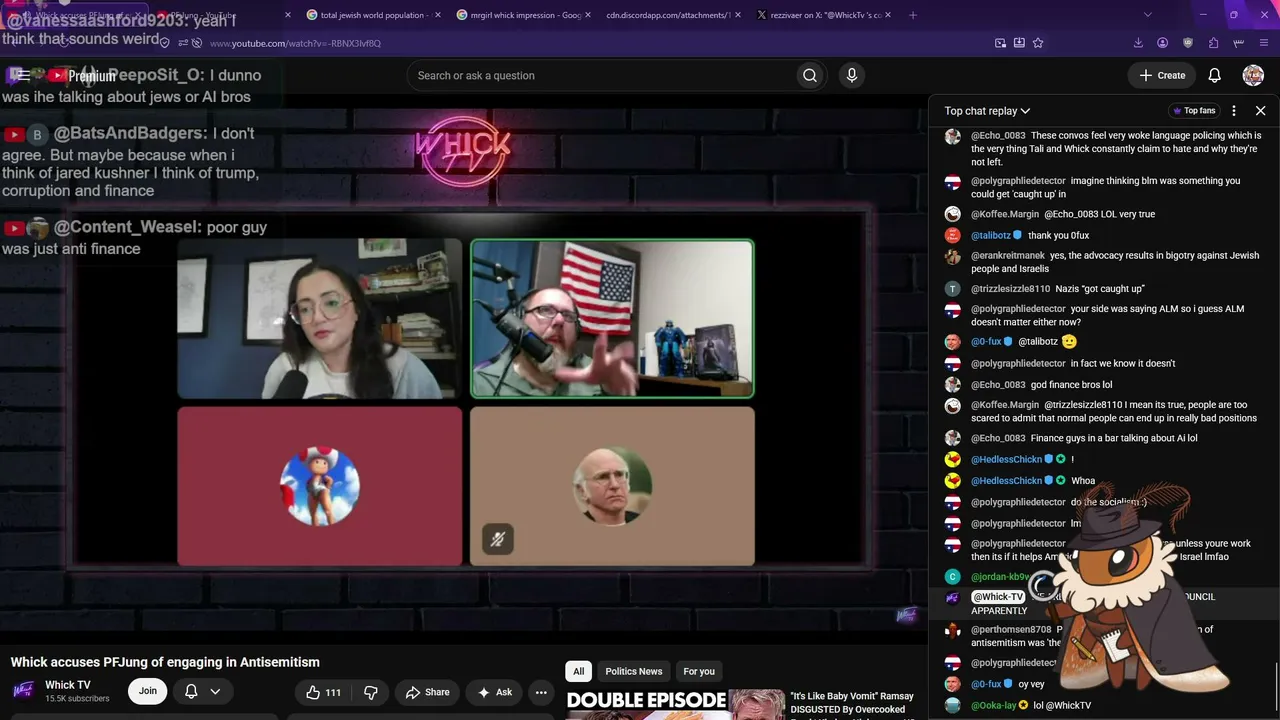Screen dimensions: 1280x720
Task: Open the browser tab list dropdown
Action: (1147, 15)
